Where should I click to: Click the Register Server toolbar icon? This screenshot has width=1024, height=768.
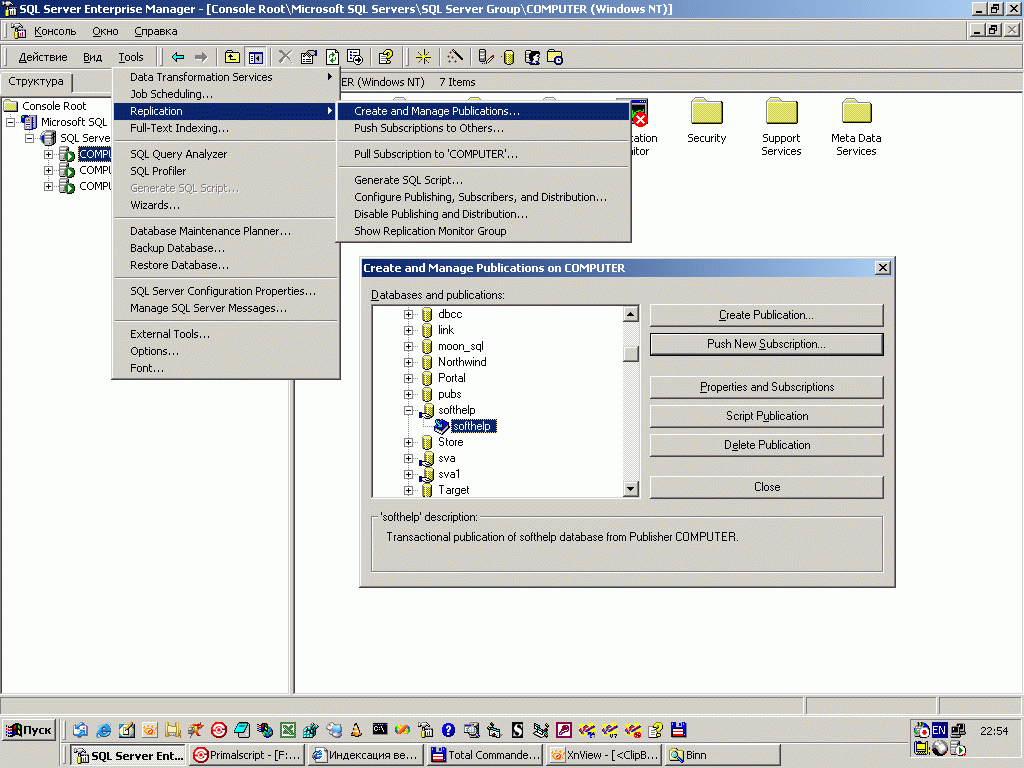tap(485, 57)
